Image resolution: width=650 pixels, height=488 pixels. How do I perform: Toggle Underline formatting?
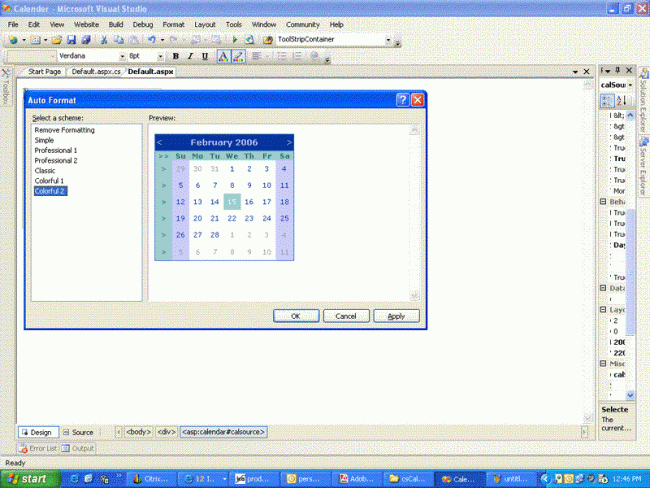[205, 56]
